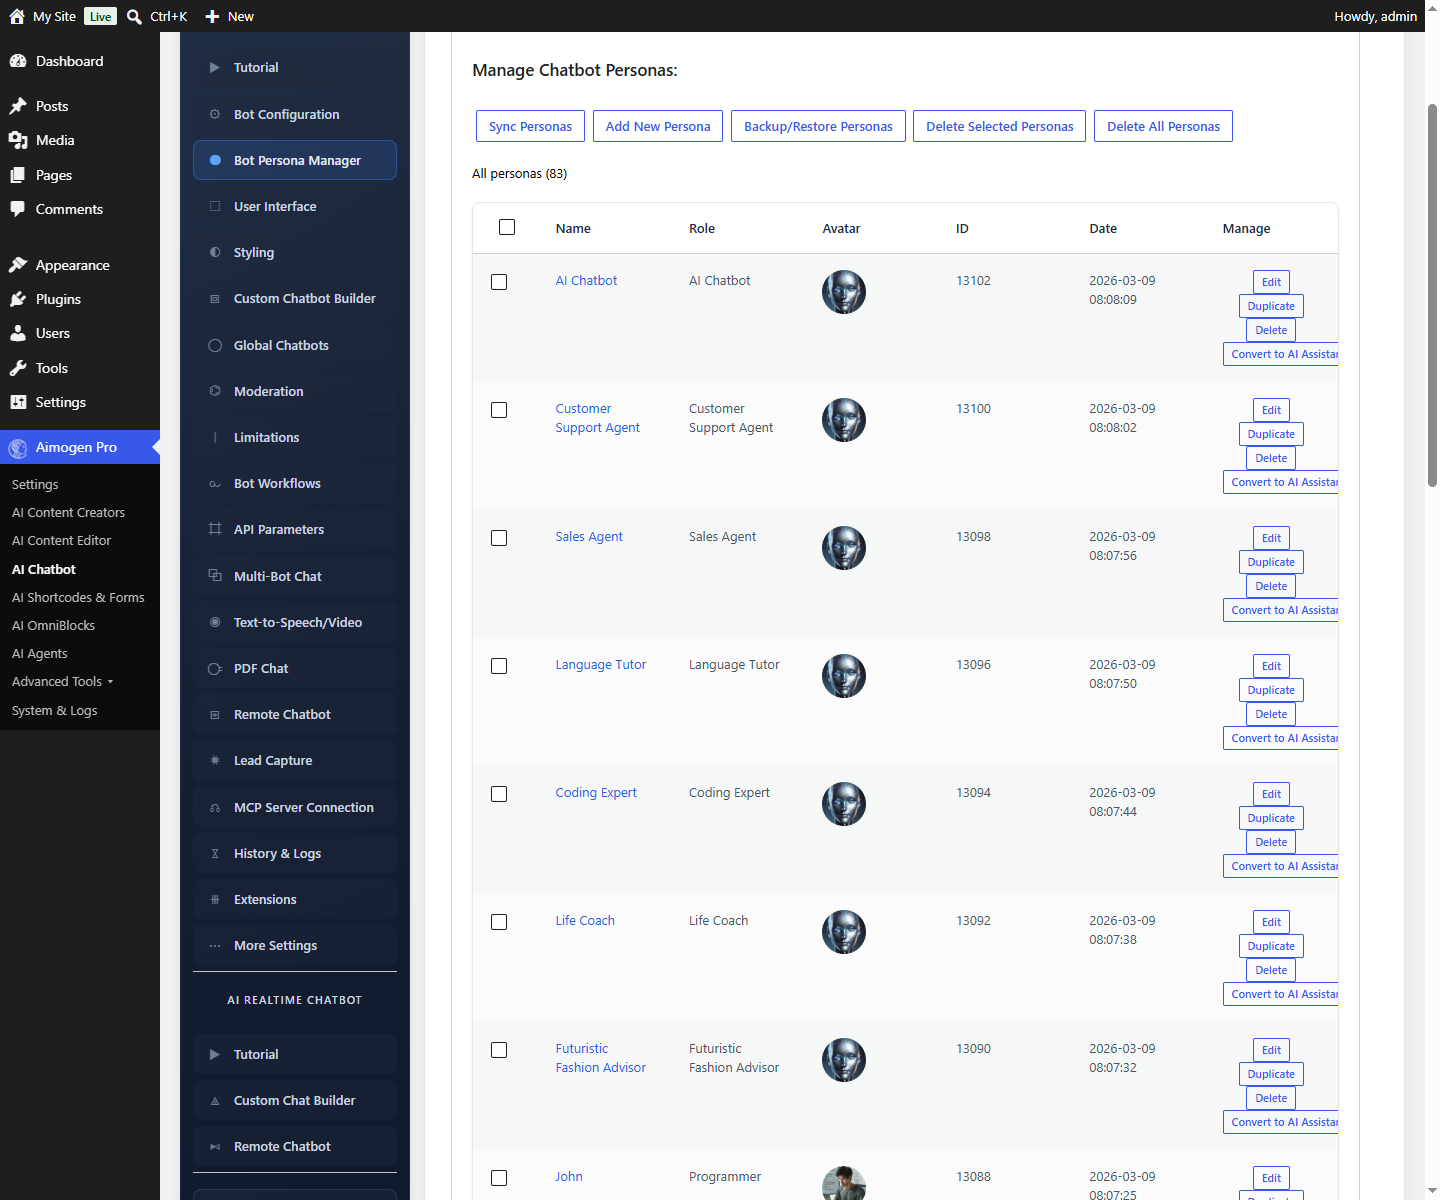Switch to Lead Capture tab
Viewport: 1440px width, 1200px height.
tap(295, 760)
